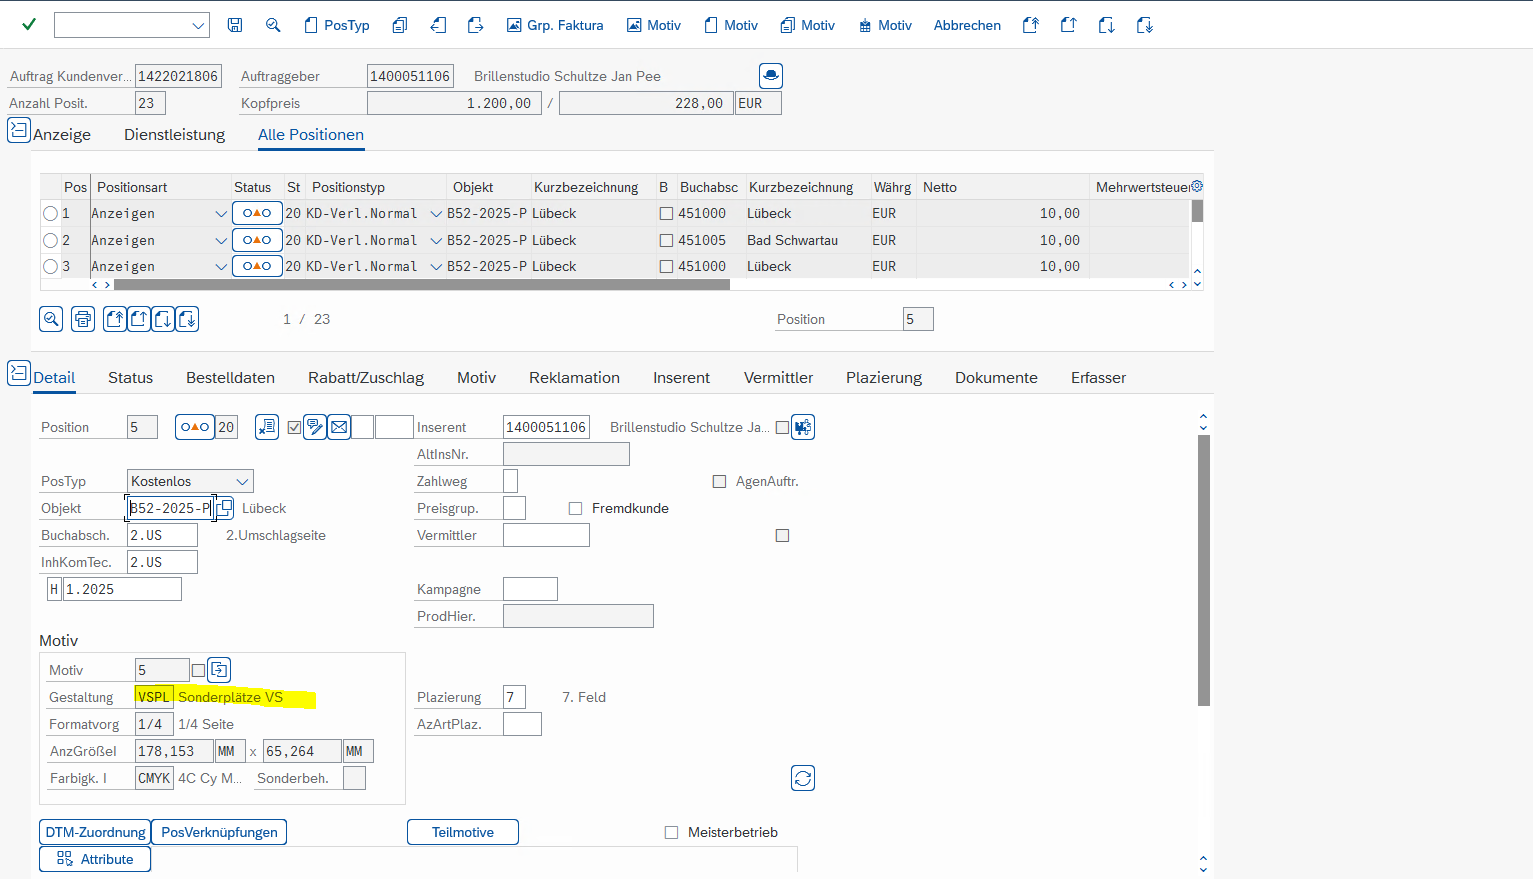Open the command field dropdown in toolbar
Image resolution: width=1533 pixels, height=879 pixels.
click(198, 26)
